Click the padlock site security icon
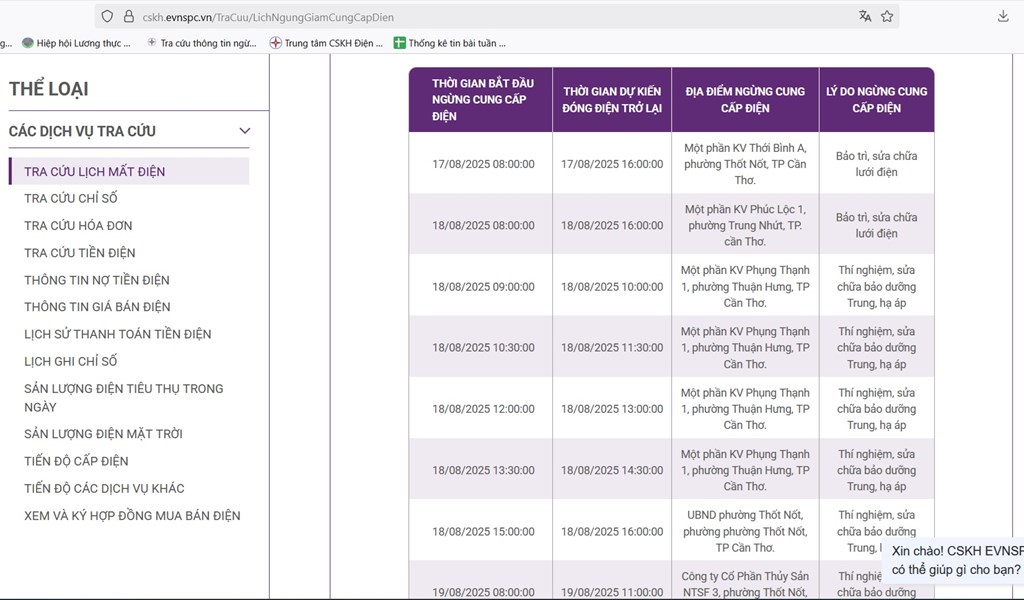 [128, 16]
